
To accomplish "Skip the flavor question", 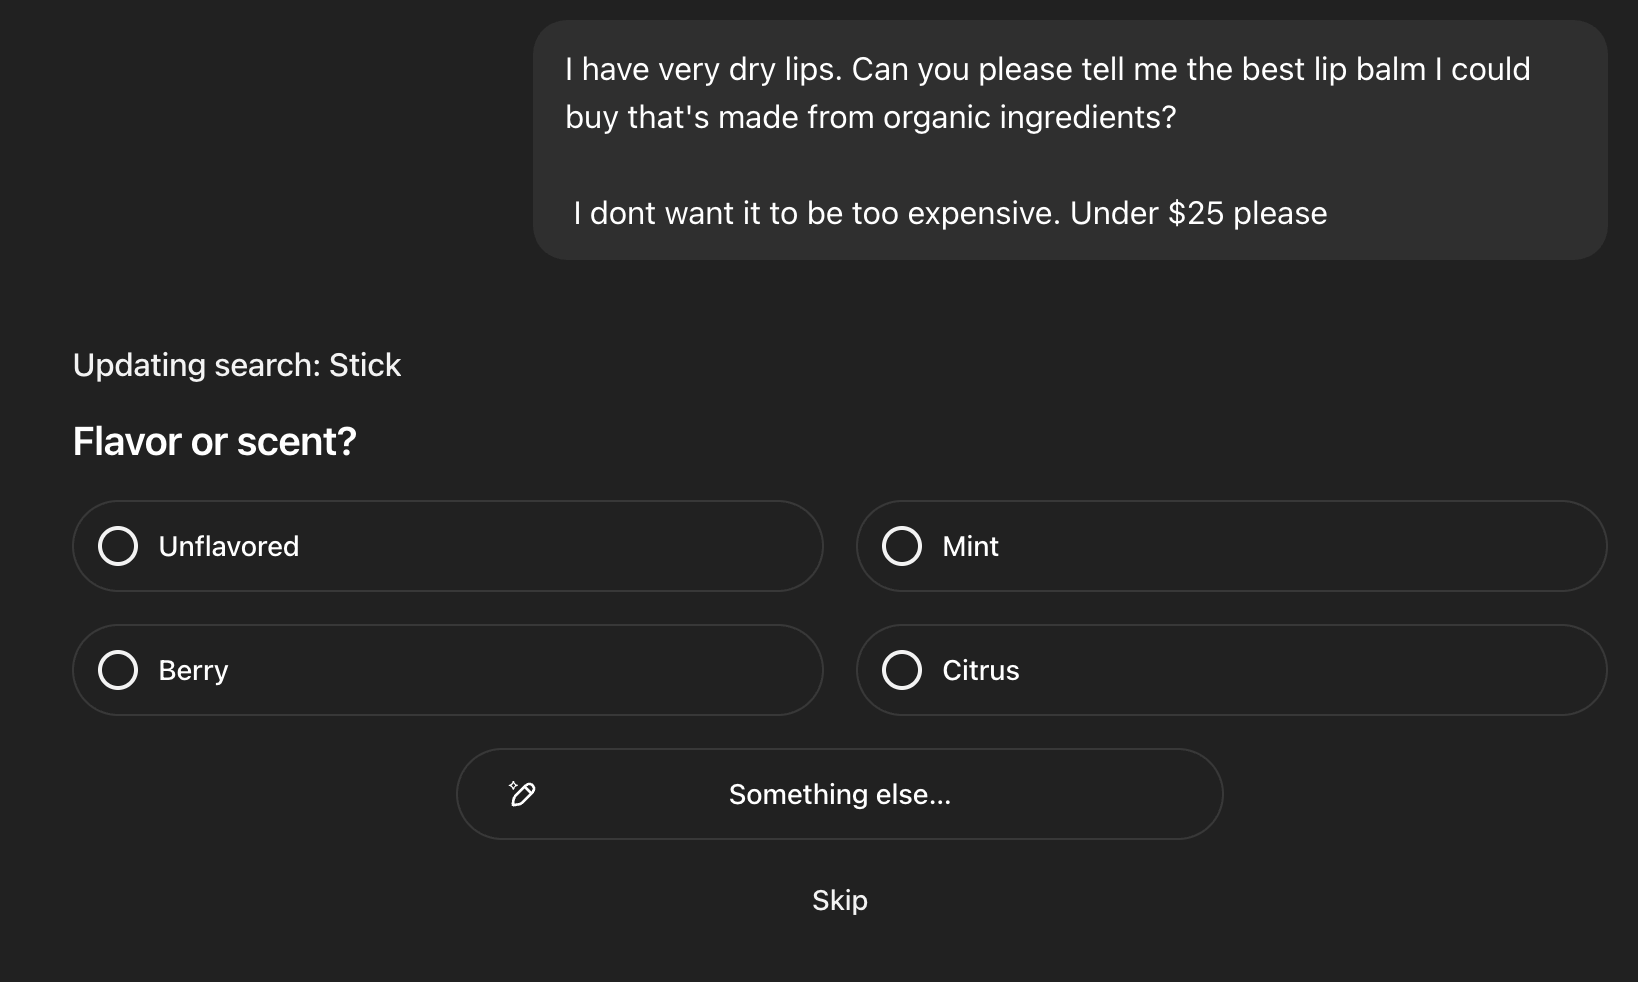I will tap(839, 900).
